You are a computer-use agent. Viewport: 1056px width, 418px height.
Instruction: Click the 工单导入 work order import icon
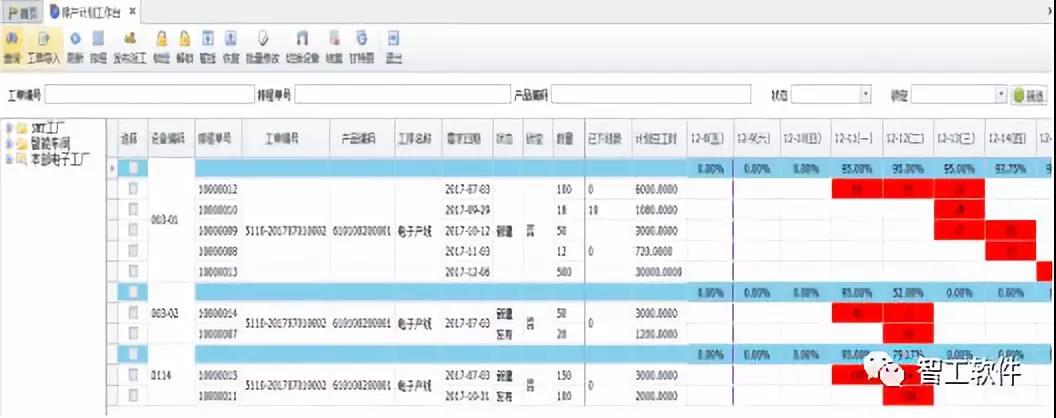pos(43,45)
